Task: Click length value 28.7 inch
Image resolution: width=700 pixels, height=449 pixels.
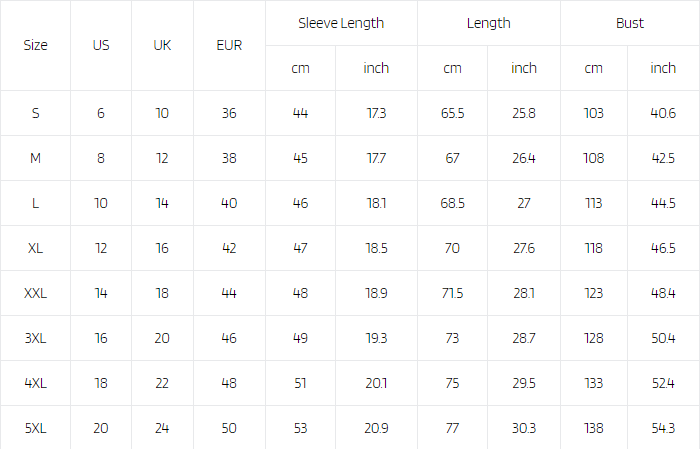Action: point(524,338)
